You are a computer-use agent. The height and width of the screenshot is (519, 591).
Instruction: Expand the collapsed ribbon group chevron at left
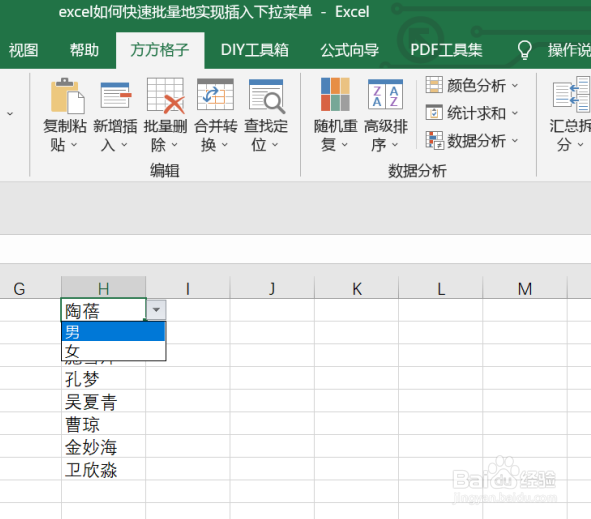[x=10, y=113]
